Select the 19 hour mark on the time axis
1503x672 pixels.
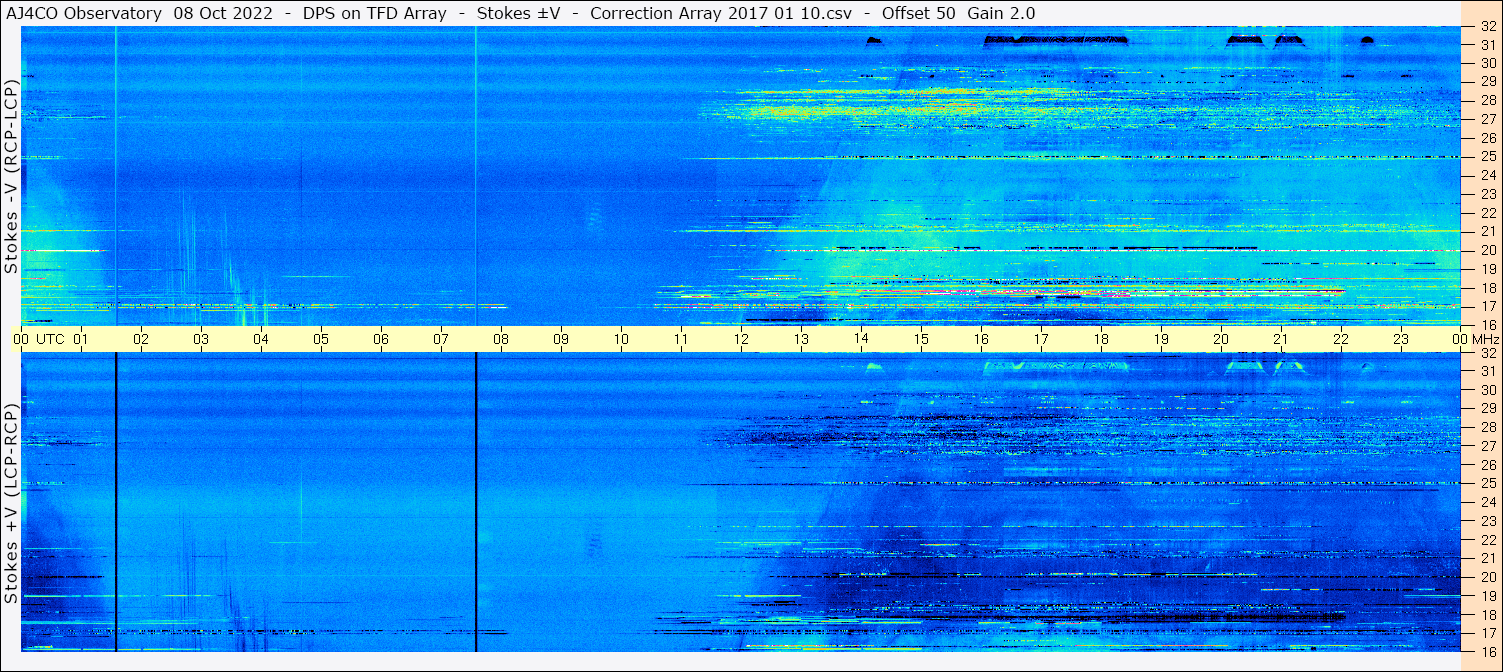[x=1161, y=339]
